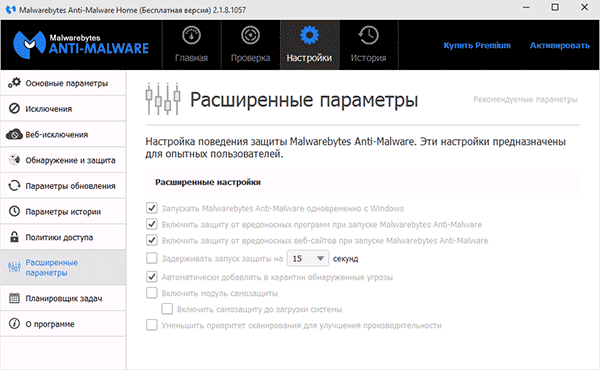Click the info icon beside О программе
The height and width of the screenshot is (370, 600).
tap(14, 324)
